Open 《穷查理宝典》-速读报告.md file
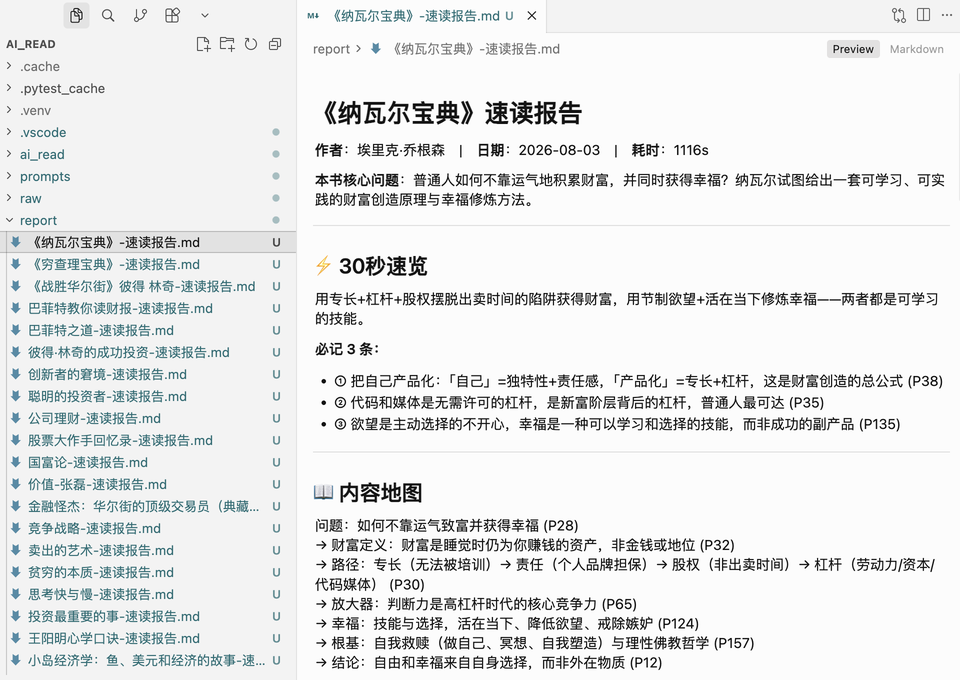The height and width of the screenshot is (680, 960). click(x=148, y=264)
